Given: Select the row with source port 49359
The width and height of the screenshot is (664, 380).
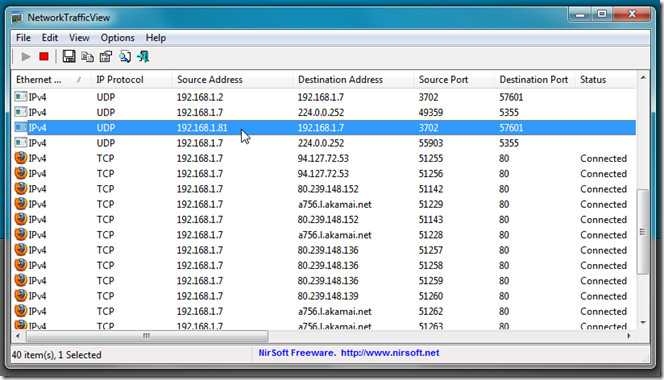Looking at the screenshot, I should tap(324, 112).
